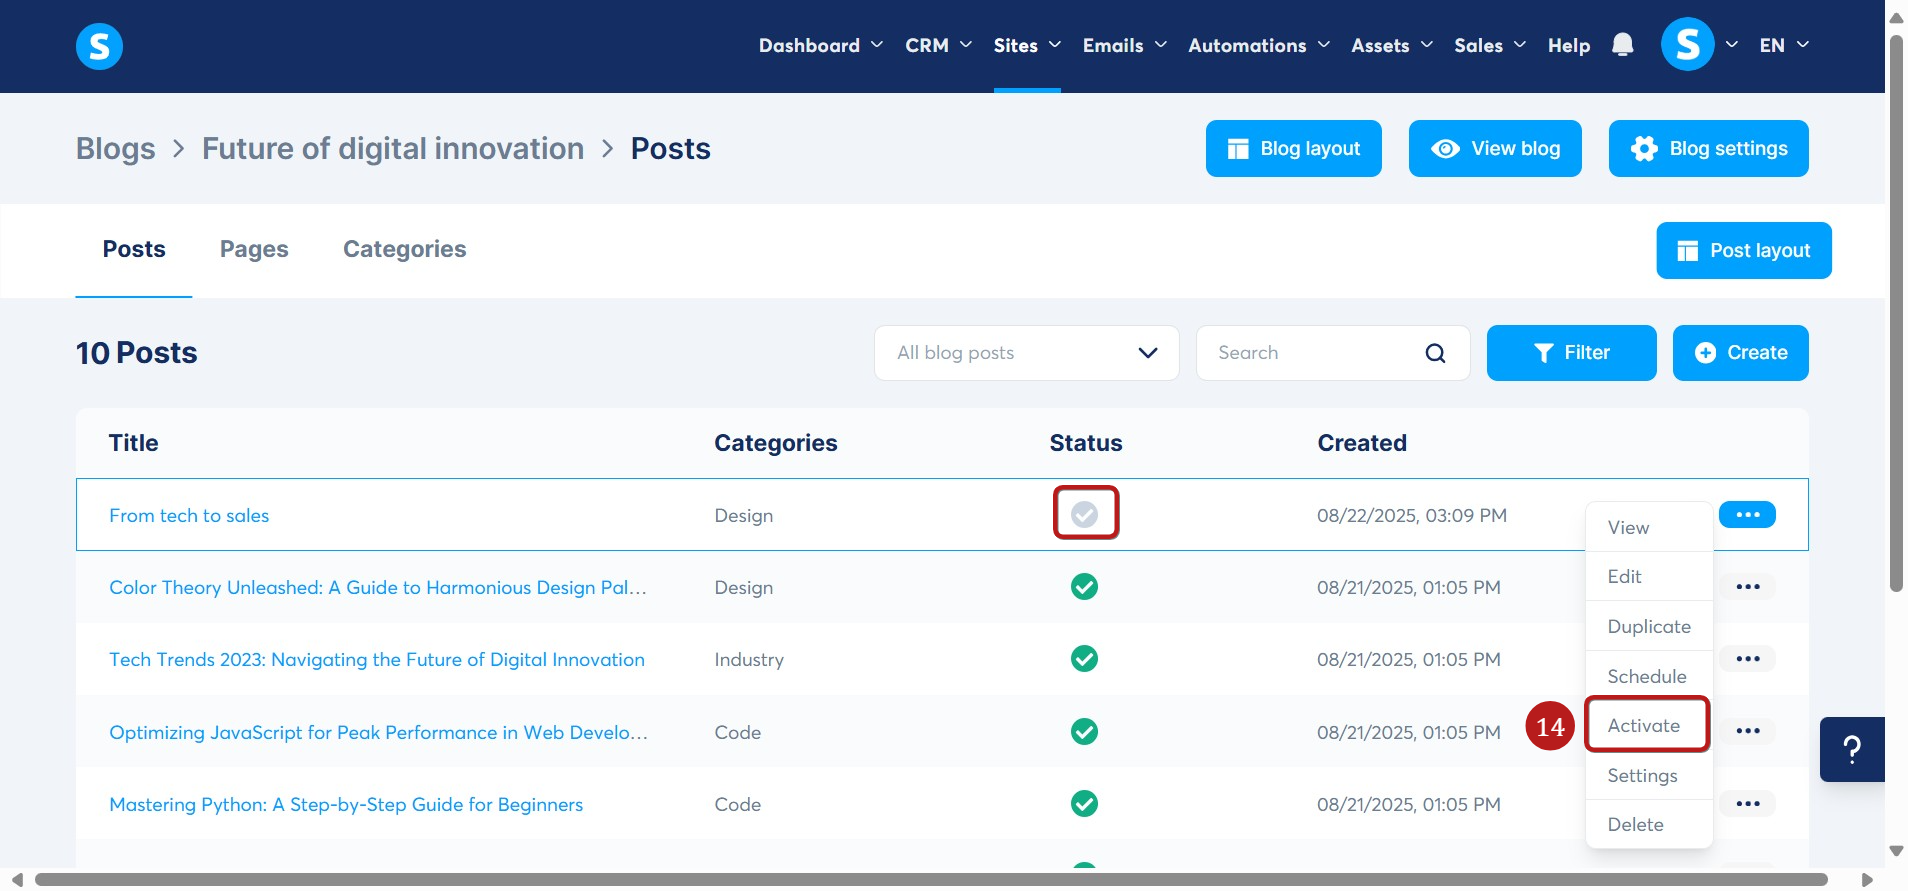1908x891 pixels.
Task: Open the notifications bell
Action: [x=1623, y=45]
